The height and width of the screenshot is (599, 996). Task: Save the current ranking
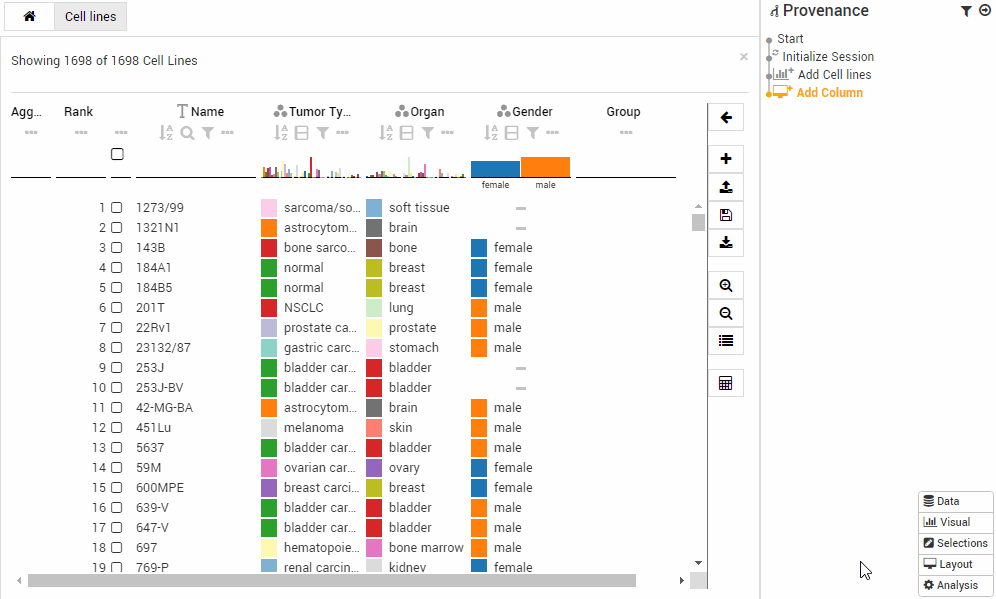[726, 214]
